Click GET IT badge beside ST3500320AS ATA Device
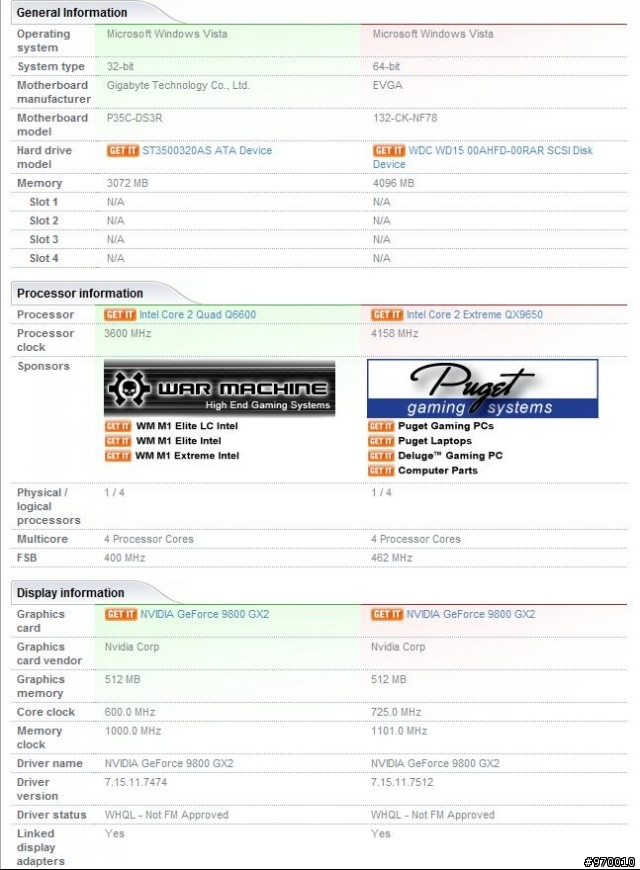This screenshot has height=870, width=640. 123,150
